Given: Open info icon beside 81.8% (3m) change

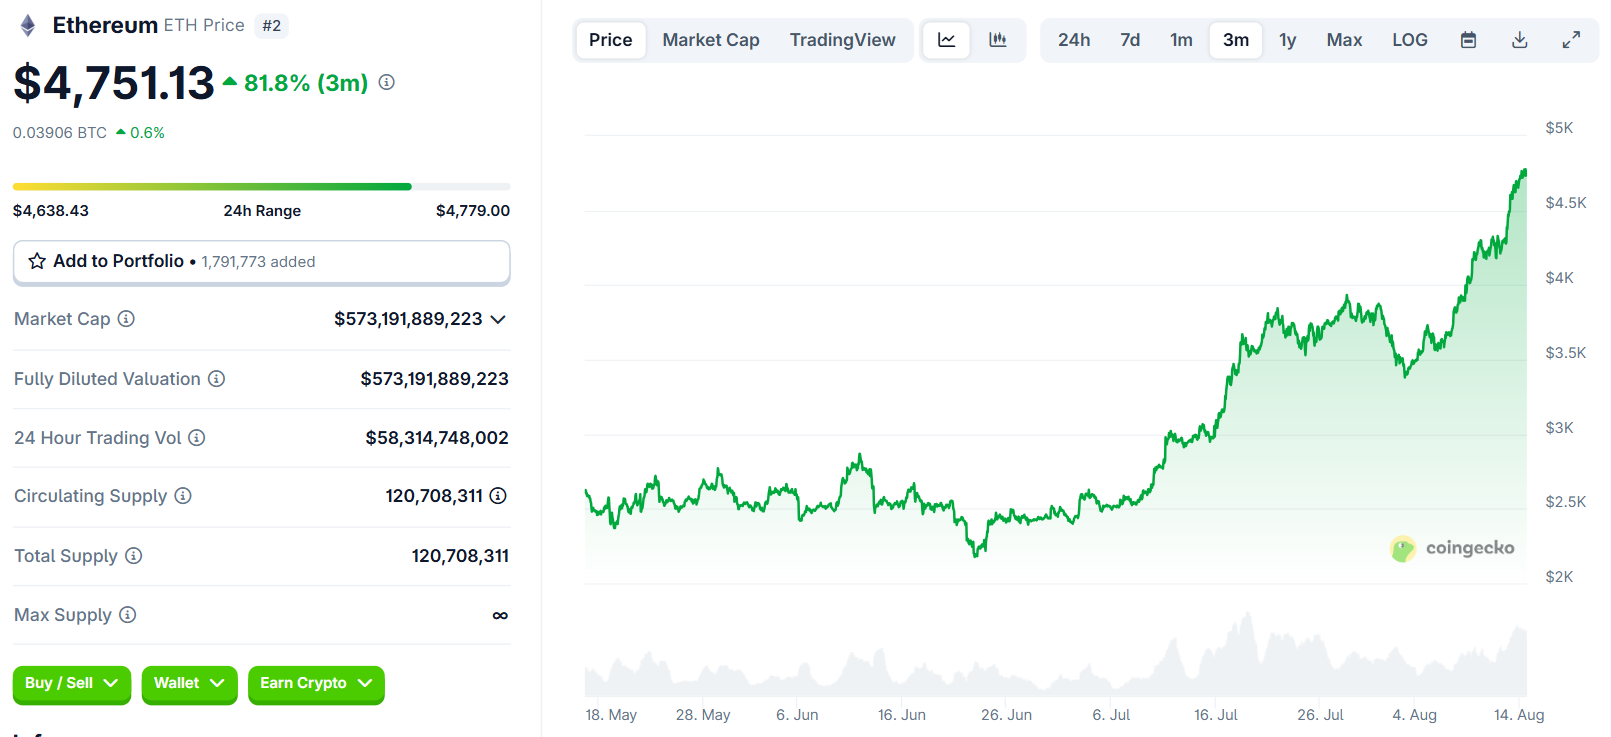Looking at the screenshot, I should point(387,82).
